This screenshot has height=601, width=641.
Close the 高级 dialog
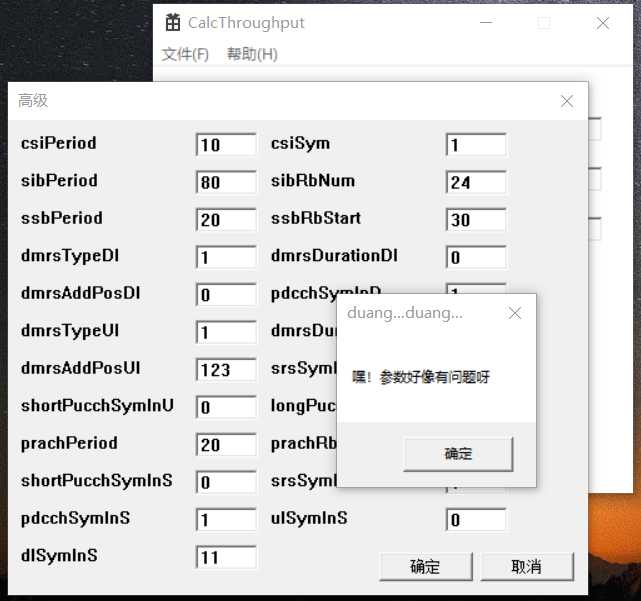pyautogui.click(x=567, y=101)
